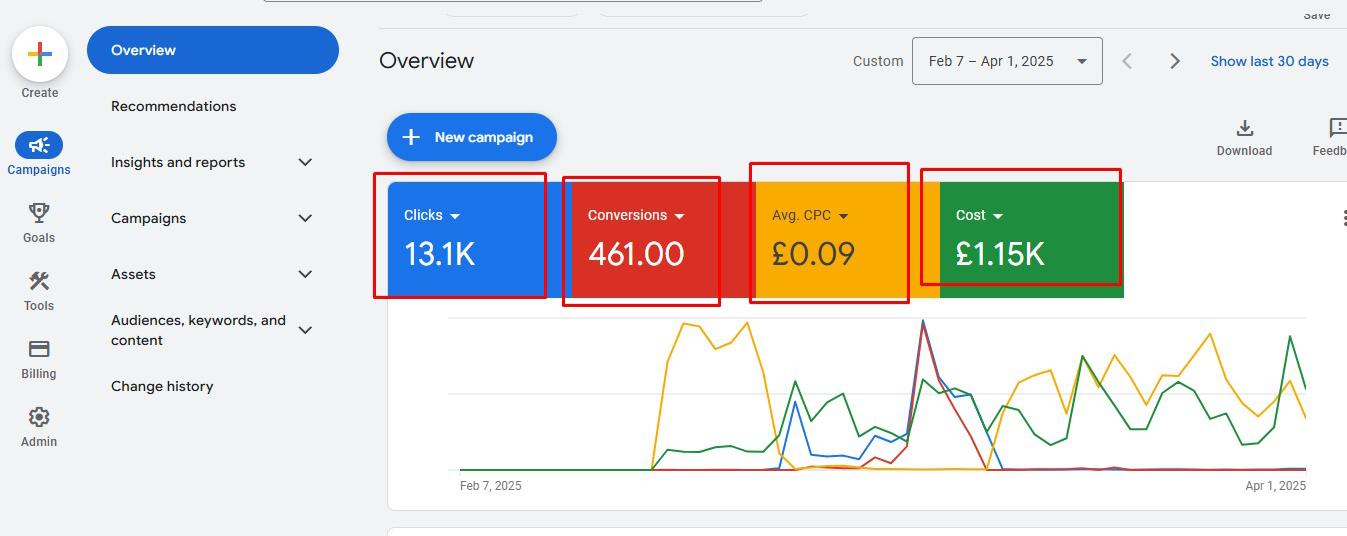The width and height of the screenshot is (1347, 536).
Task: Click the Show last 30 days link
Action: 1269,61
